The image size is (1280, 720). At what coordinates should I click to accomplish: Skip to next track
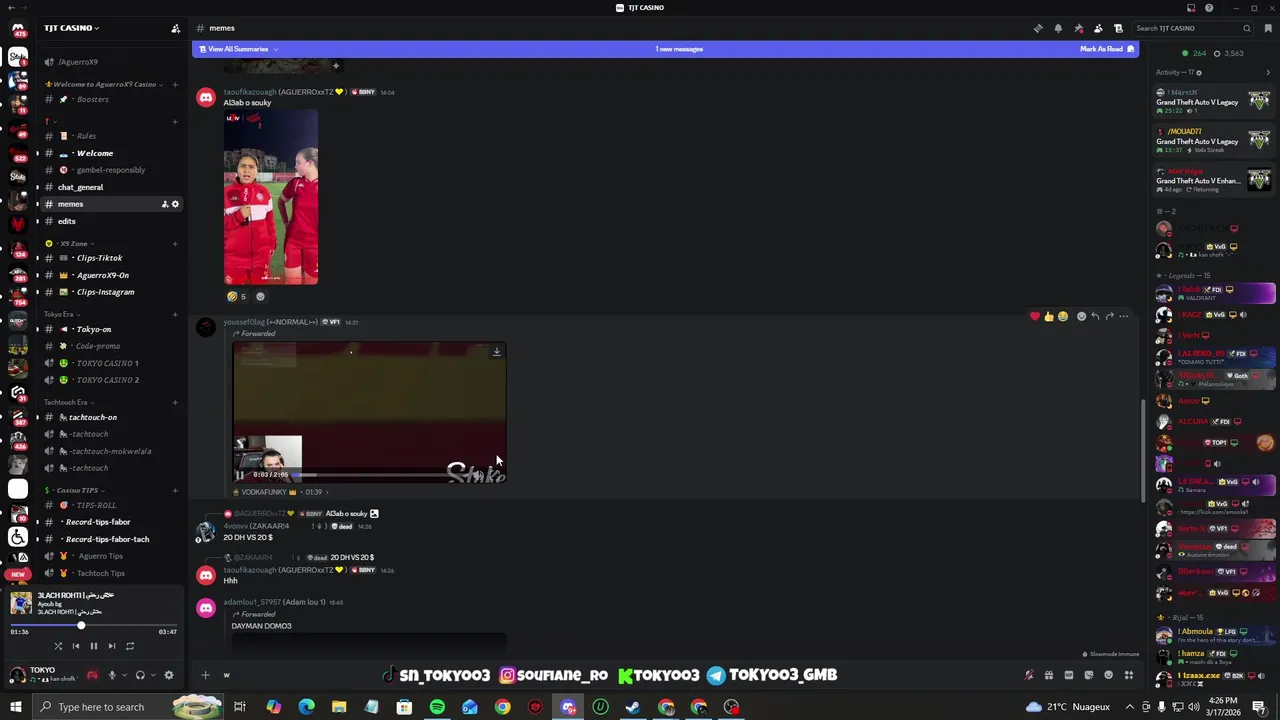click(x=111, y=646)
